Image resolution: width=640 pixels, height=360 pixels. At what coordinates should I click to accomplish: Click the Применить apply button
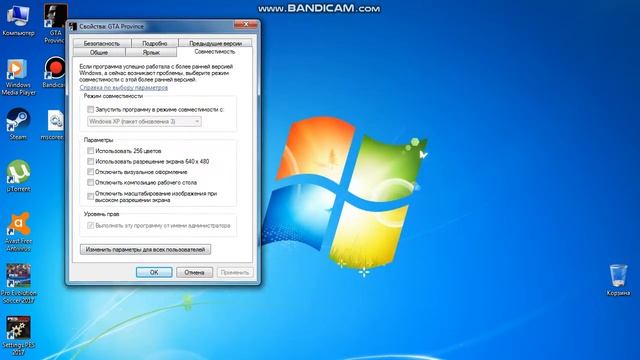click(x=235, y=272)
